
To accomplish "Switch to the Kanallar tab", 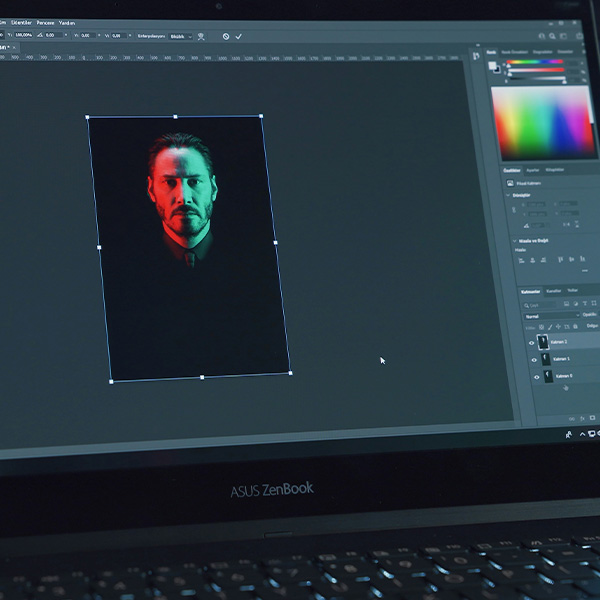I will coord(554,291).
